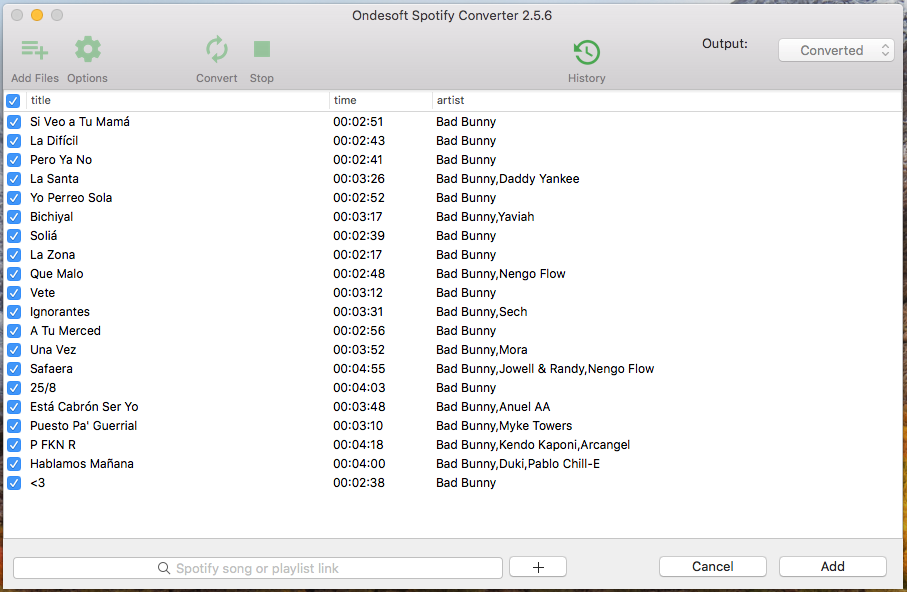Click artist Bad Bunny,Daddy Yankee
Screen dimensions: 907x592
(x=507, y=179)
